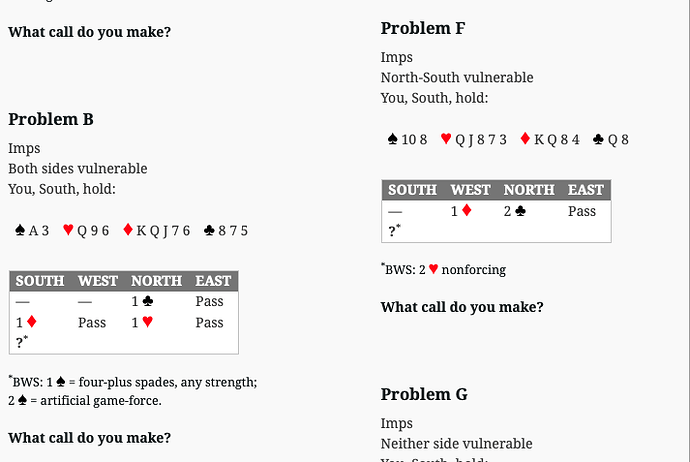Select the club symbol in Problem F's hand

(x=598, y=140)
